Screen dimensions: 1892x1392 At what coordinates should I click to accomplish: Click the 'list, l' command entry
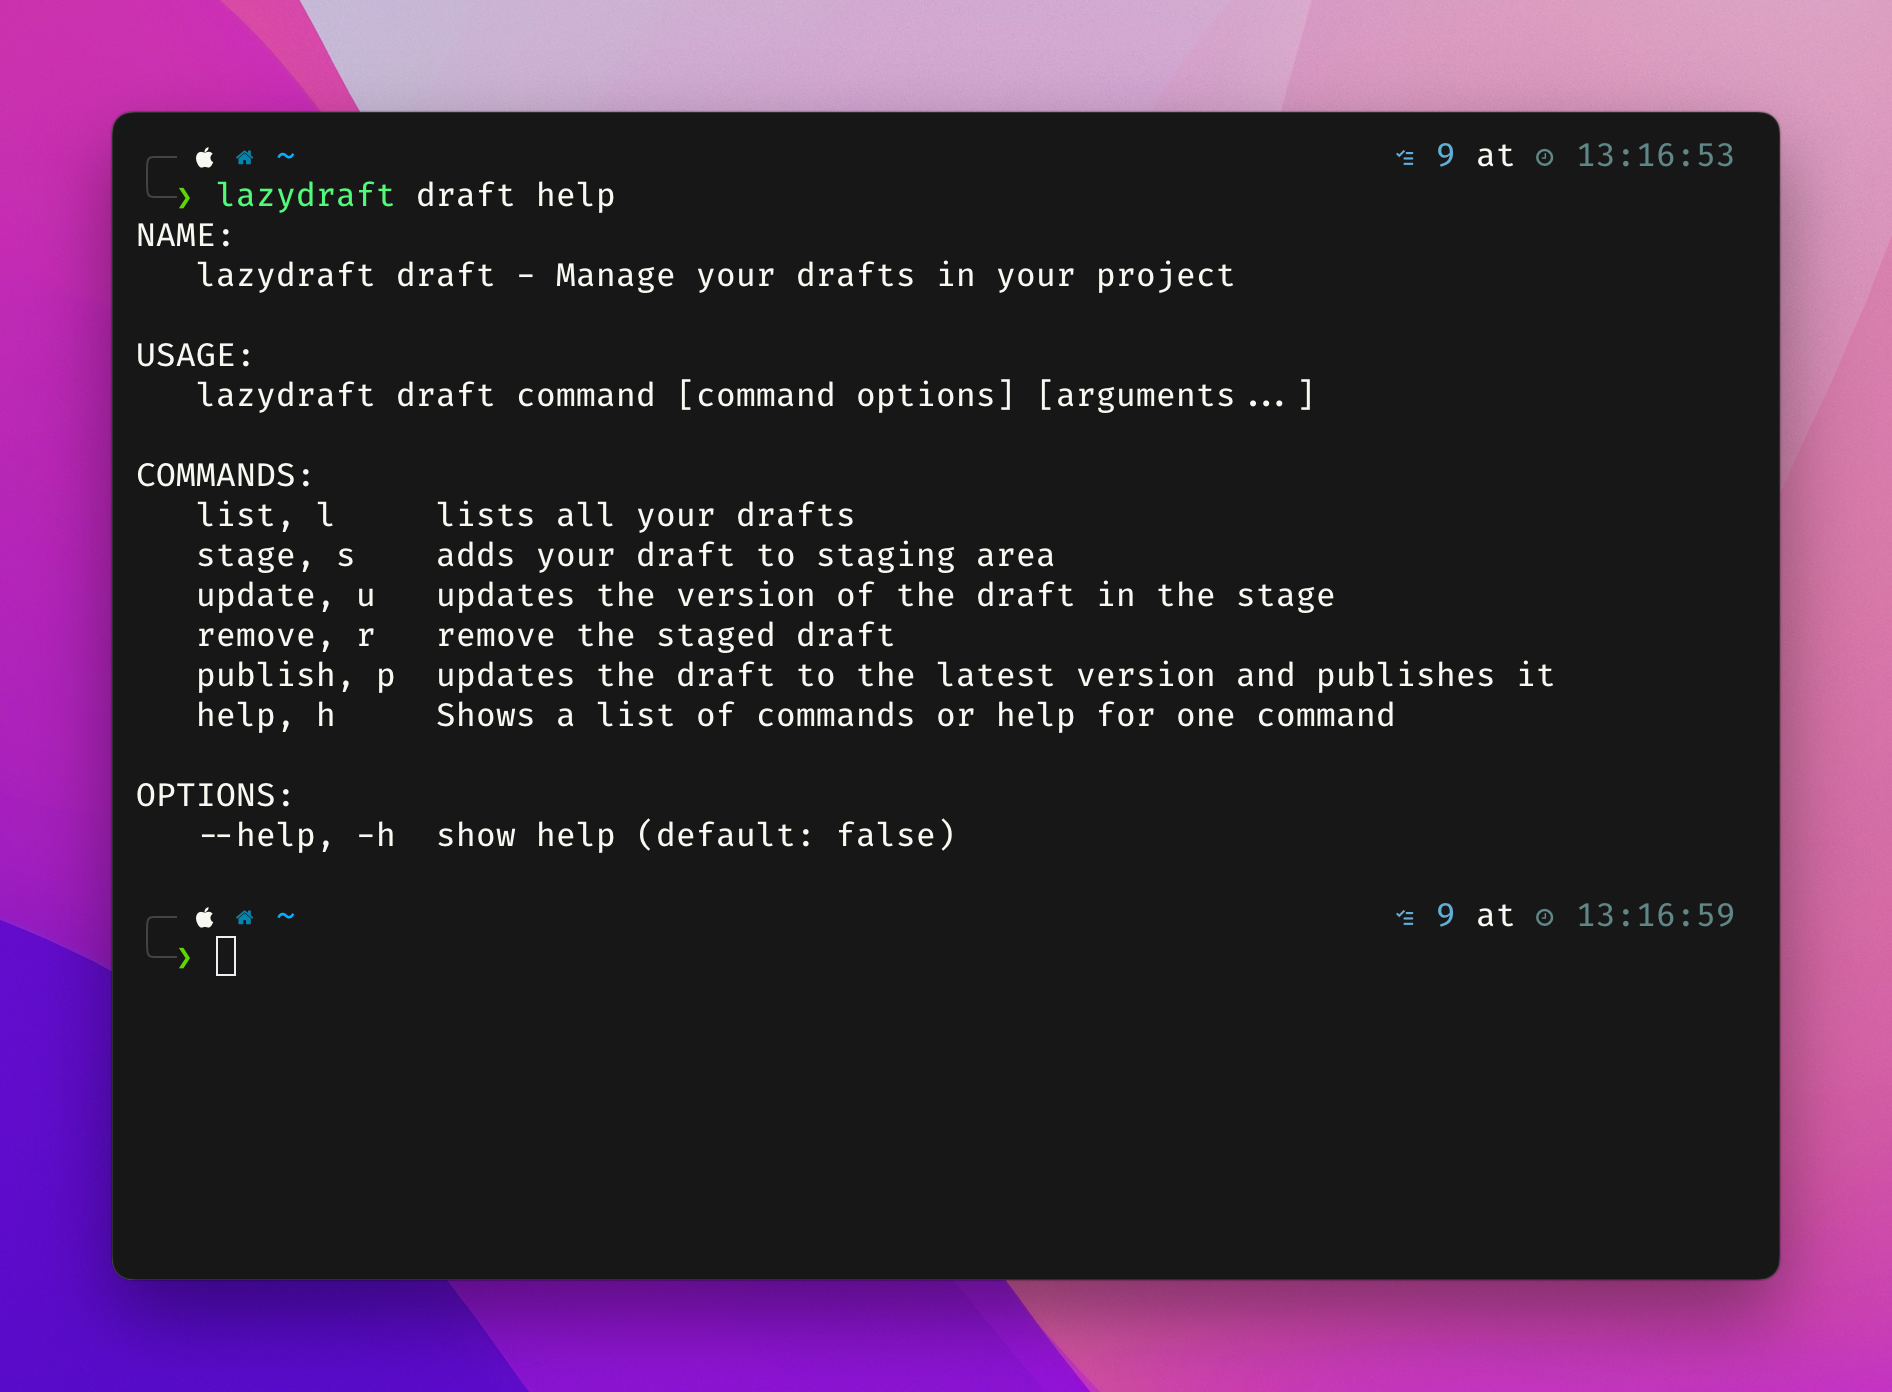(265, 515)
